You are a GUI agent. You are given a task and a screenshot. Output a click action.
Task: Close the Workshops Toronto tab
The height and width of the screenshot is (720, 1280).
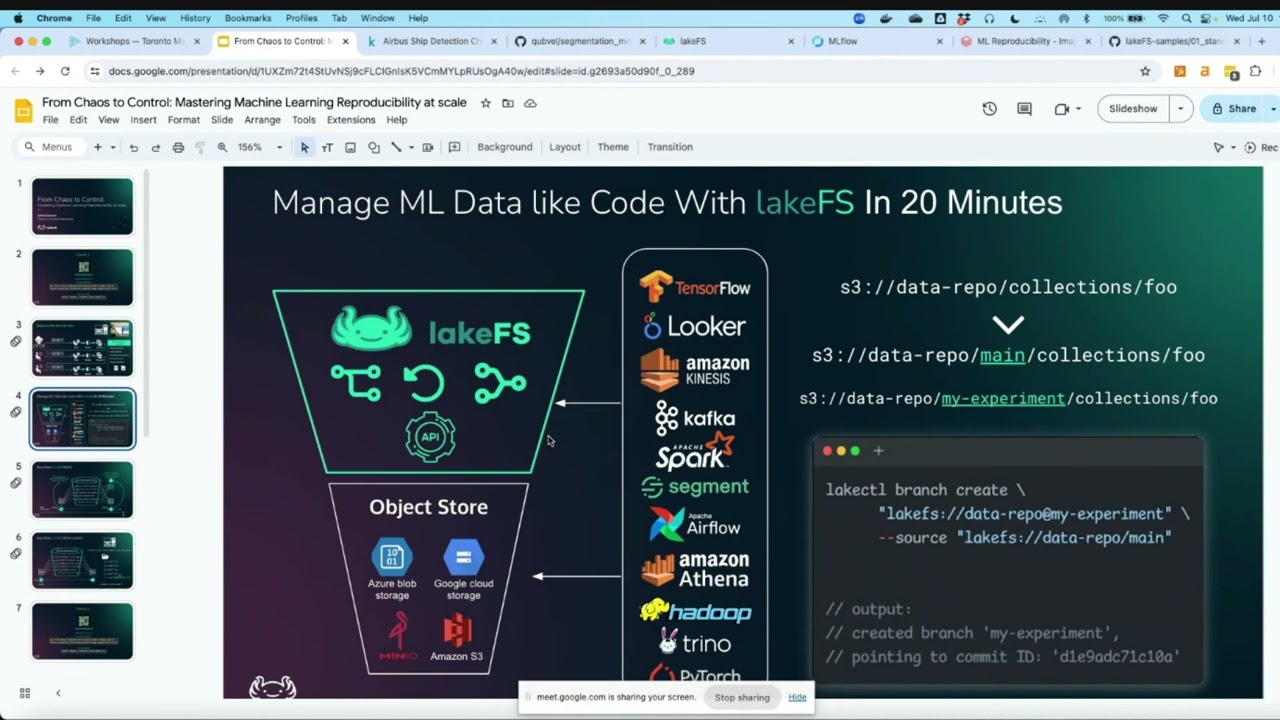pos(197,41)
